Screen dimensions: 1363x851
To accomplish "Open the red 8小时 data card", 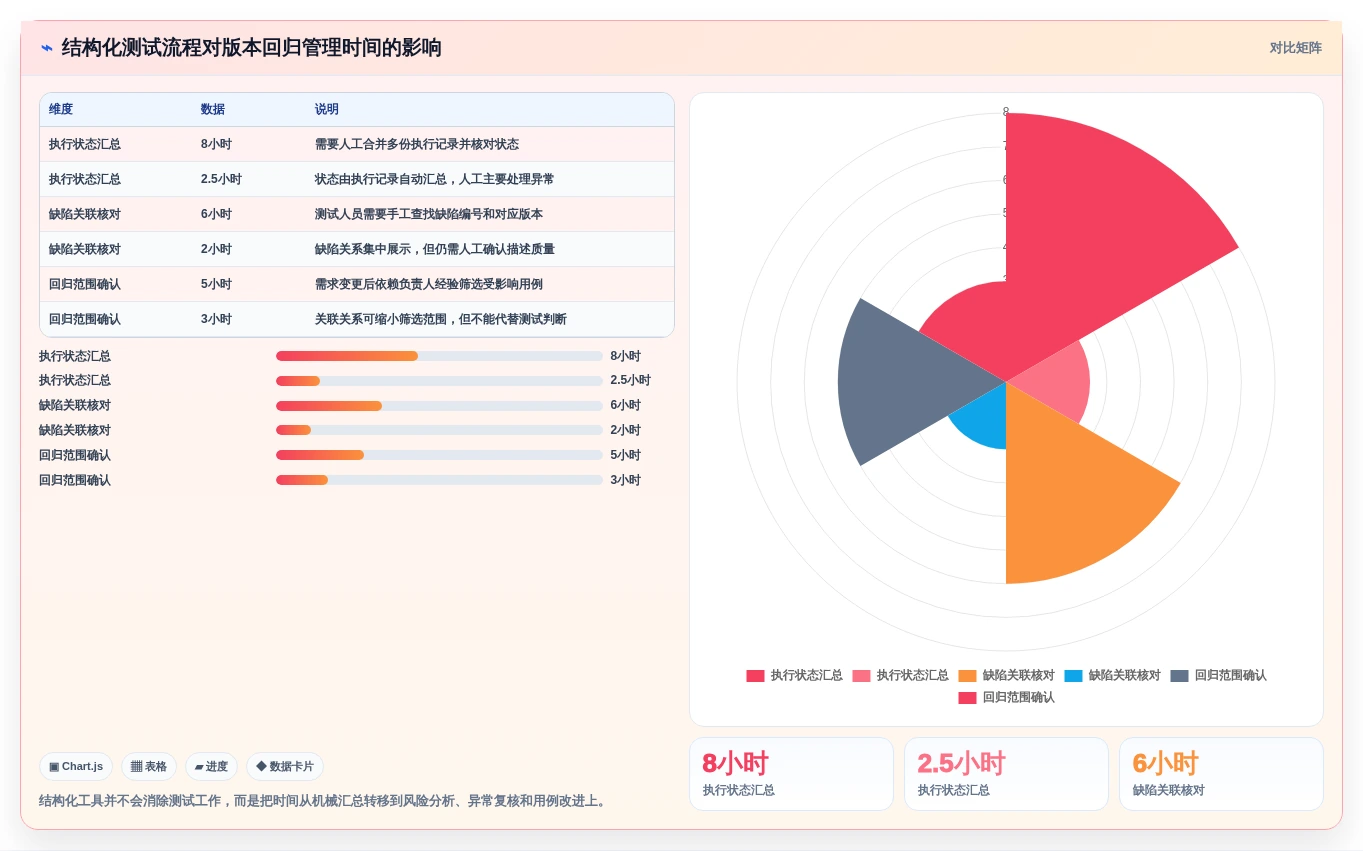I will point(791,774).
